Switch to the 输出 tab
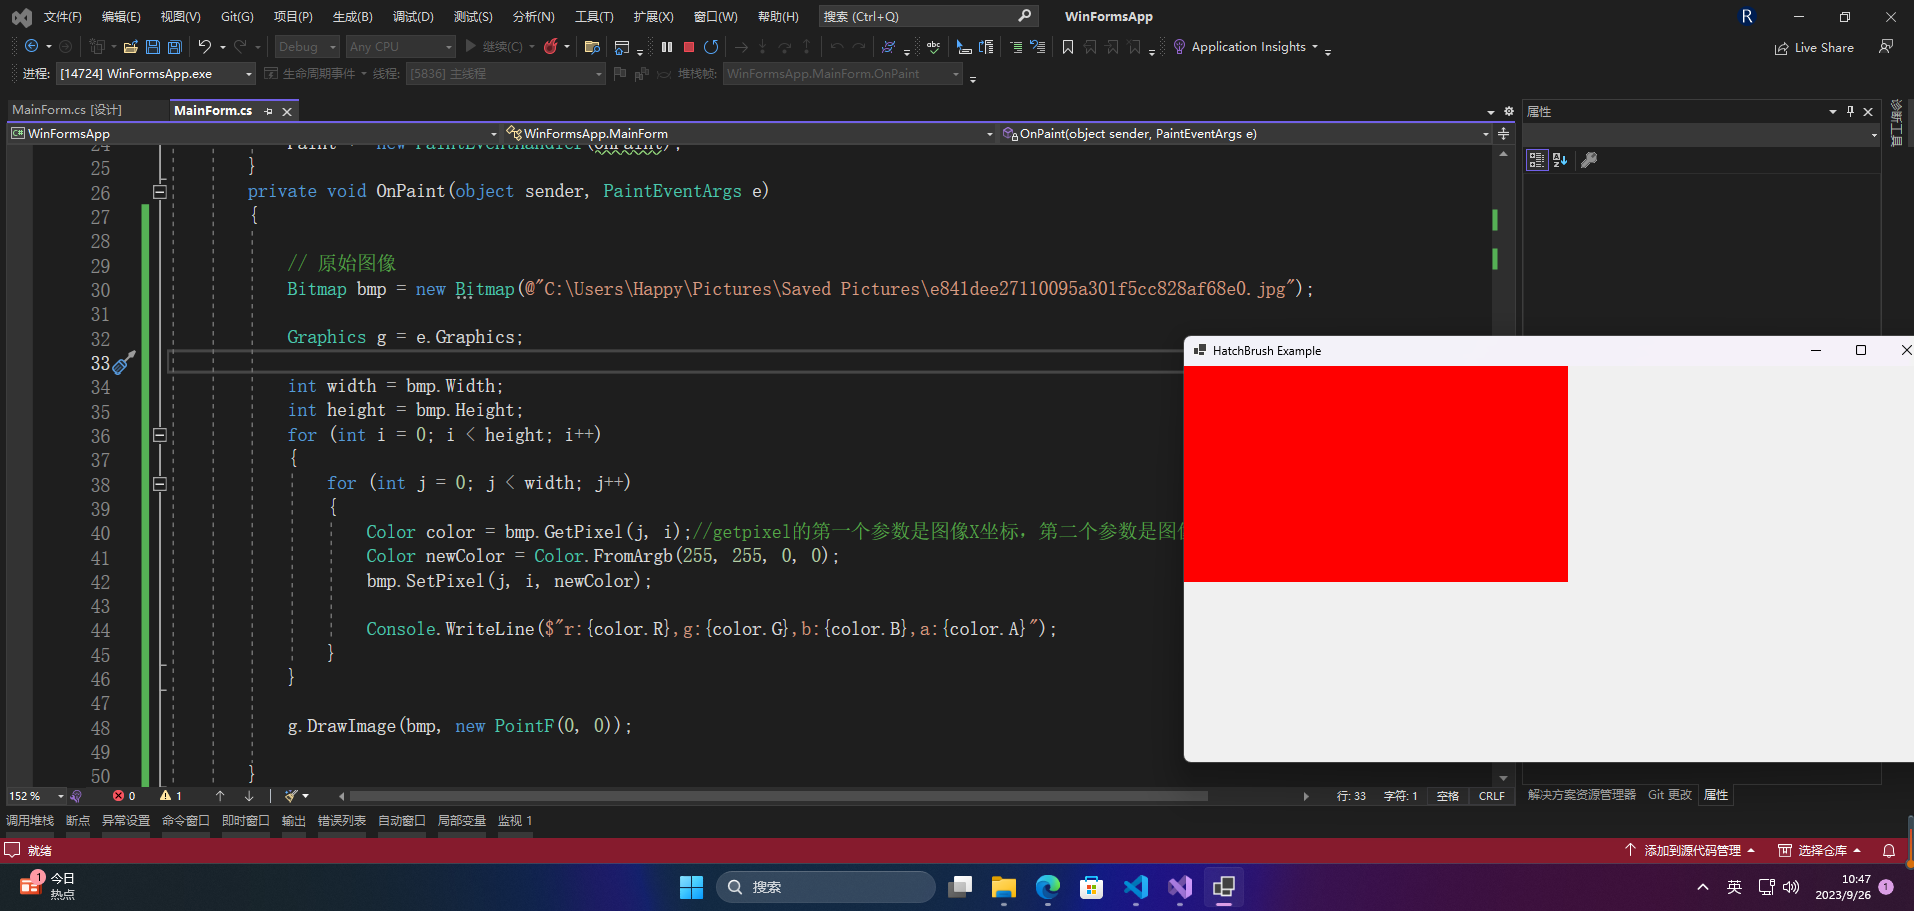 (293, 821)
